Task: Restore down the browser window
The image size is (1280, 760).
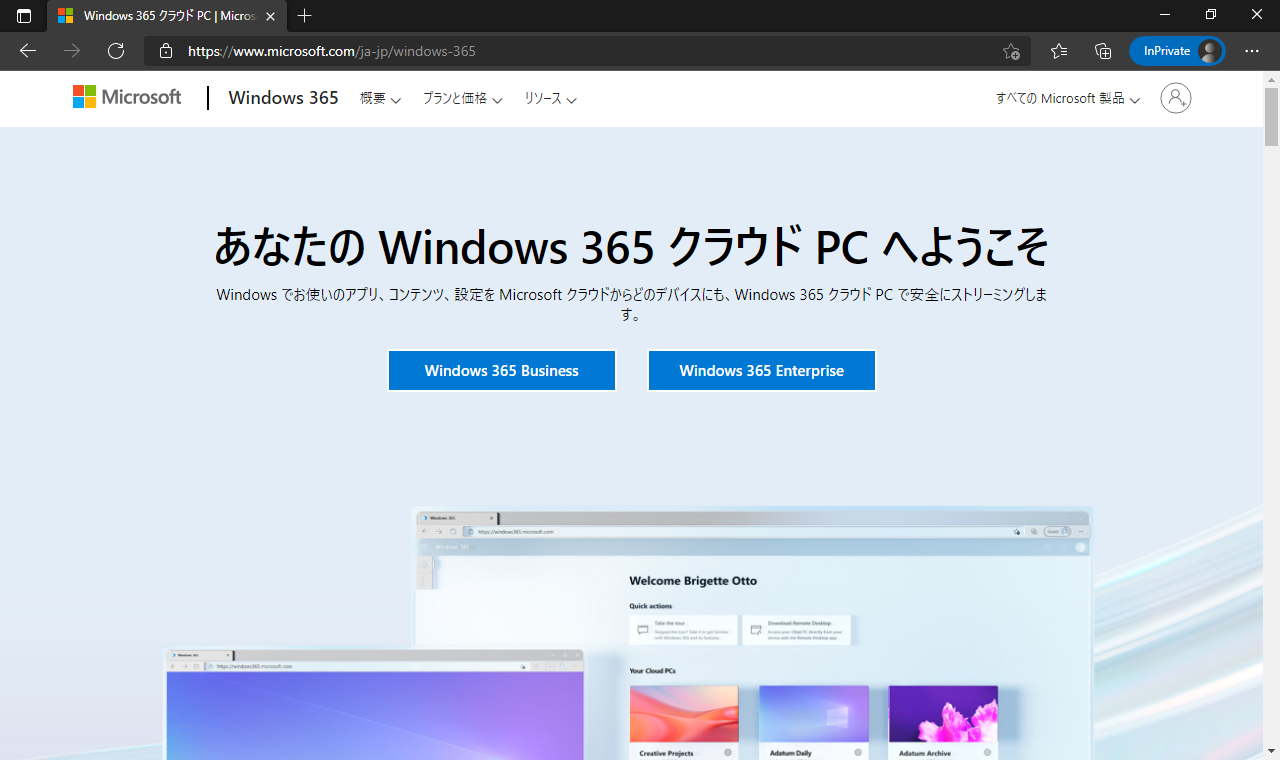Action: [1211, 15]
